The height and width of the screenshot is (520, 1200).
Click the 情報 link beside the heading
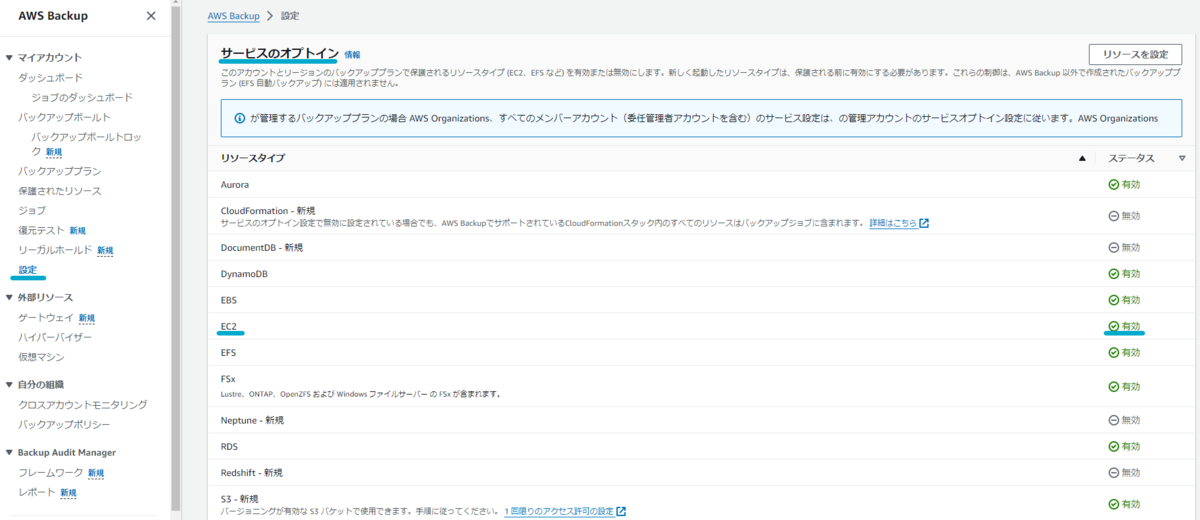click(352, 55)
